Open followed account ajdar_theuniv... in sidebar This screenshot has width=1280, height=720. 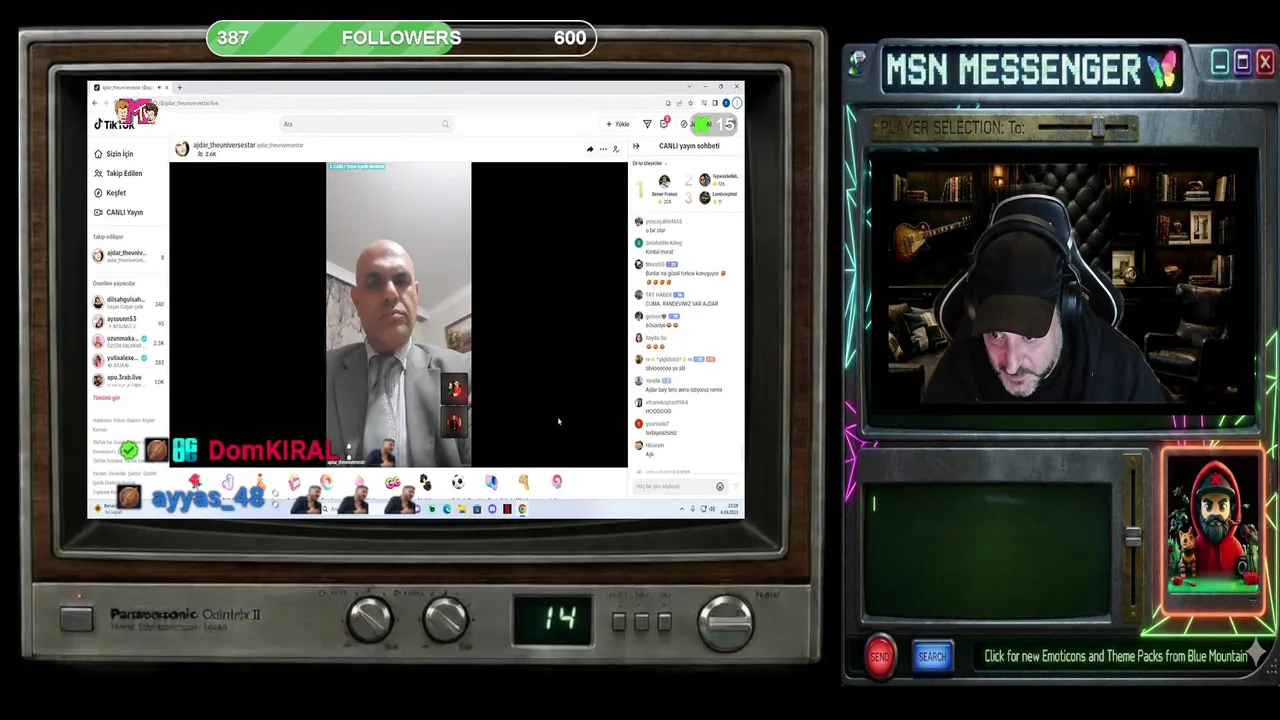point(127,256)
